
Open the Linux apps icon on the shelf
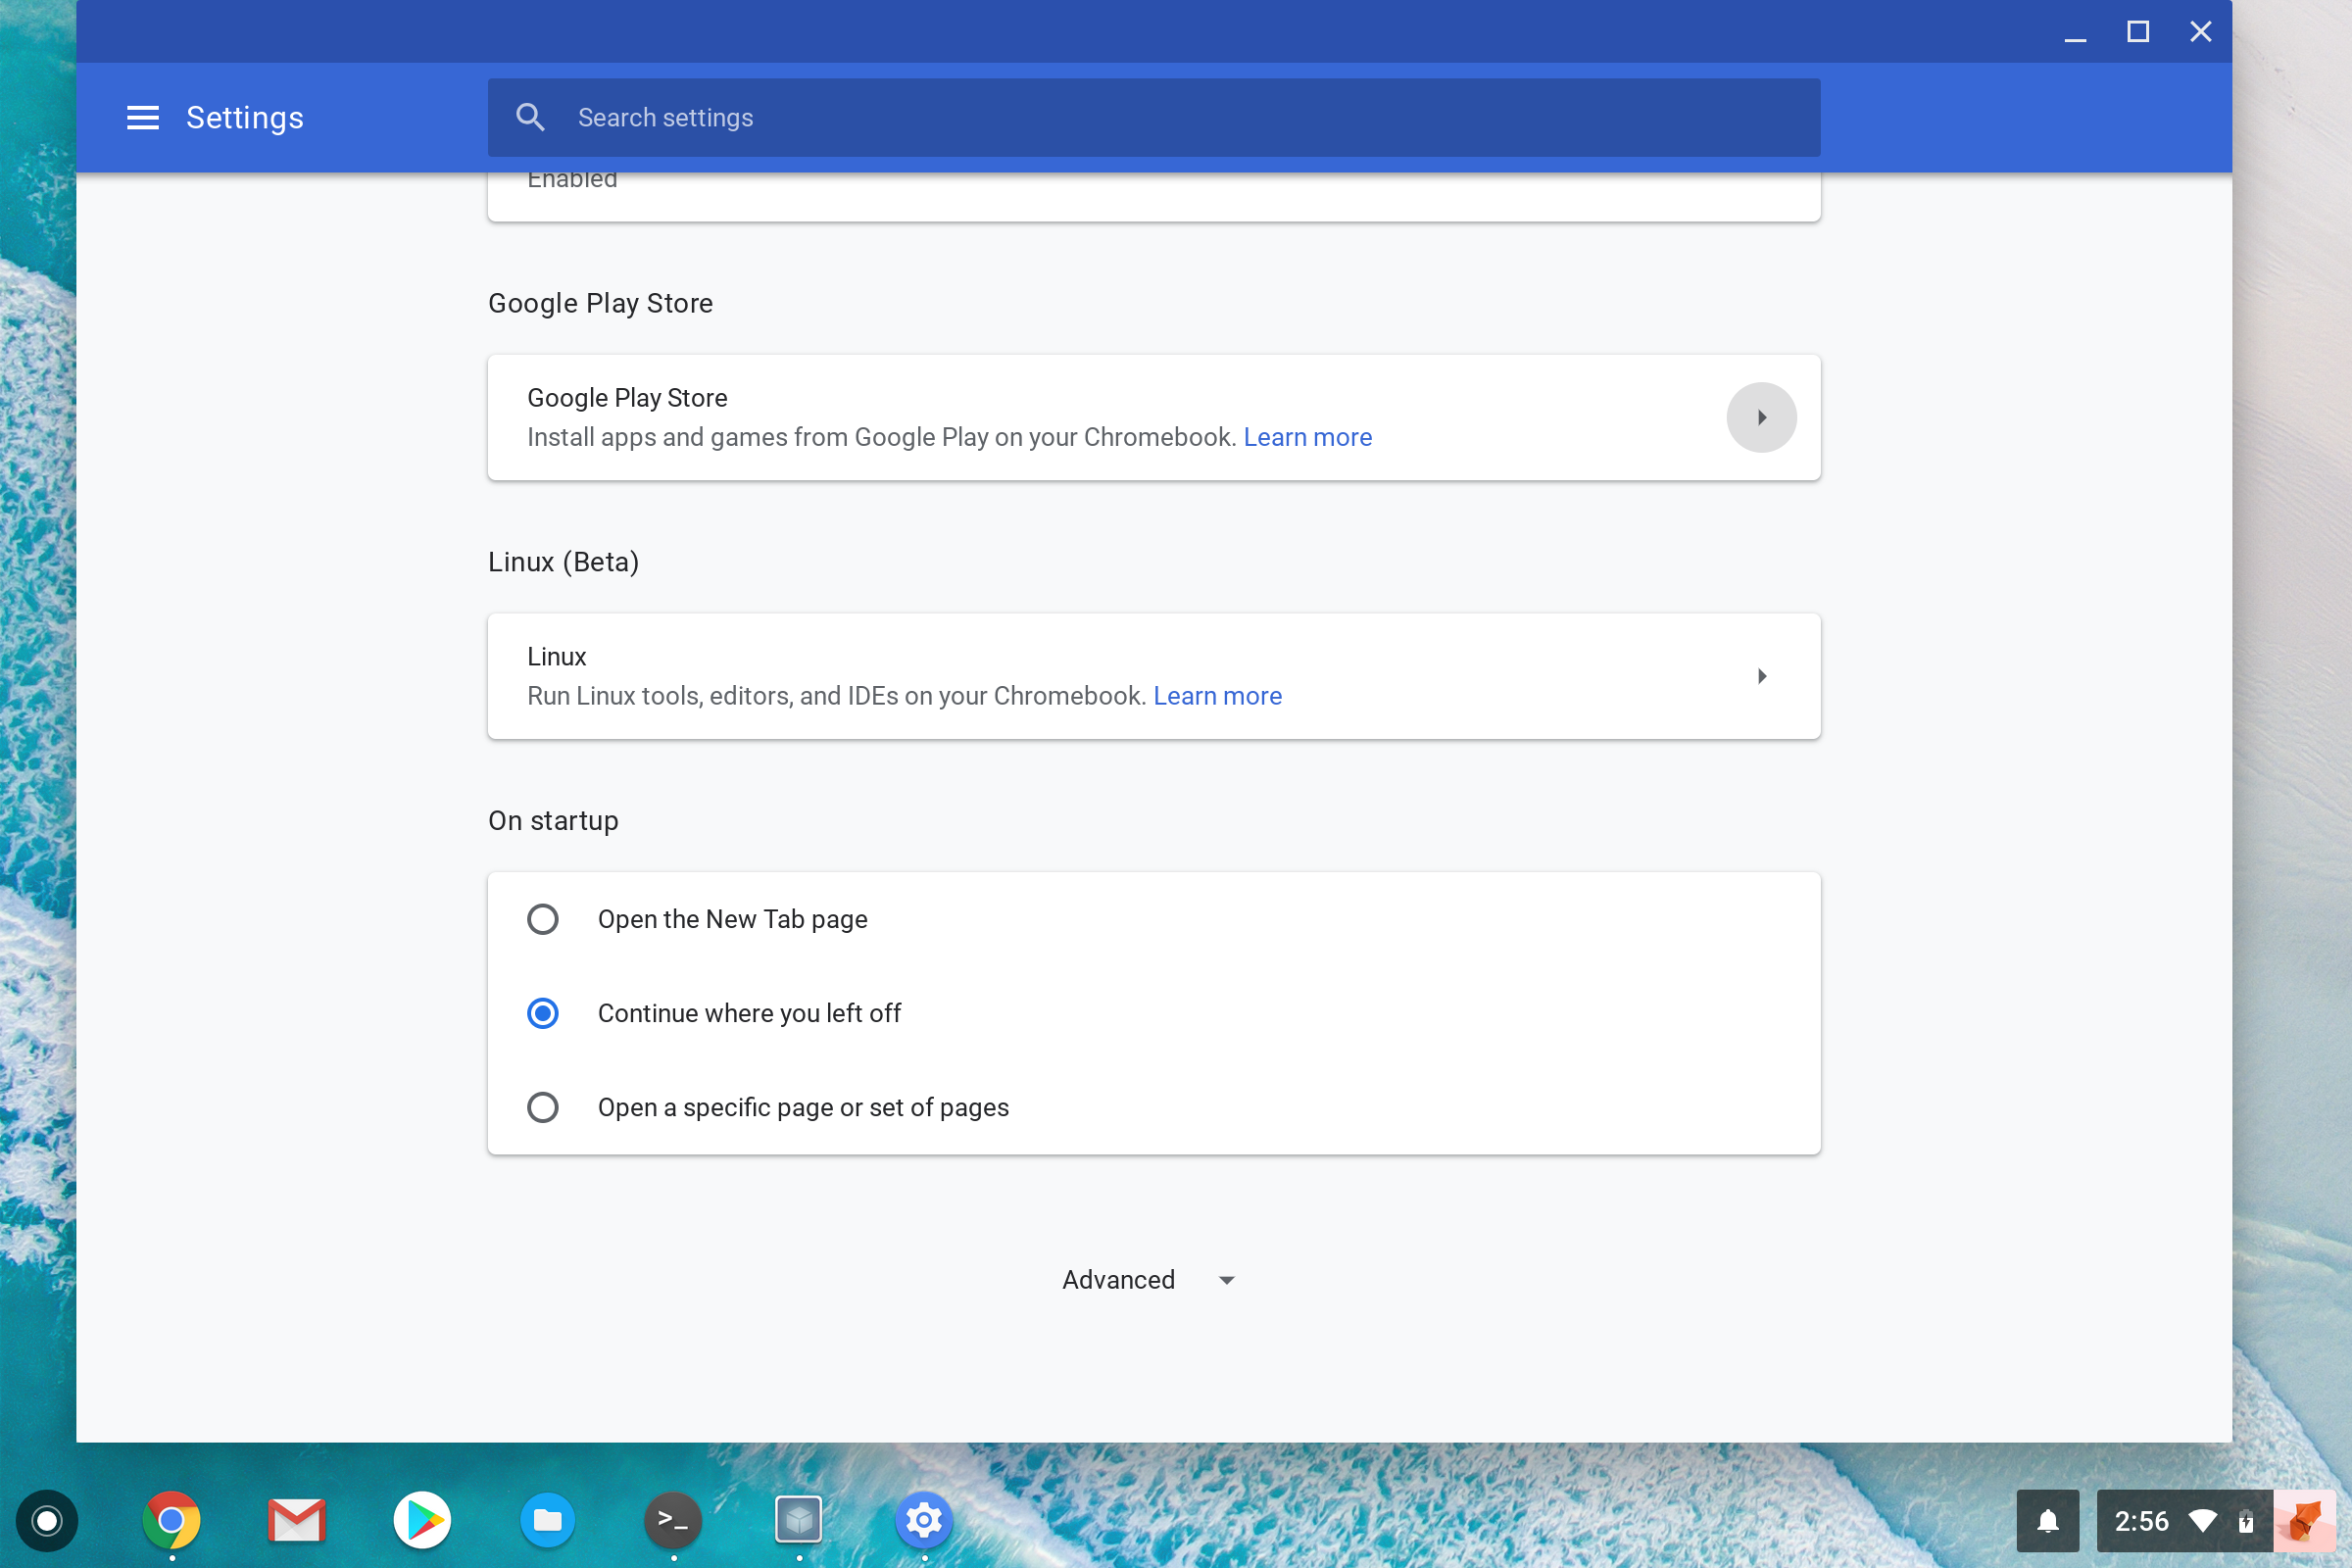tap(797, 1521)
